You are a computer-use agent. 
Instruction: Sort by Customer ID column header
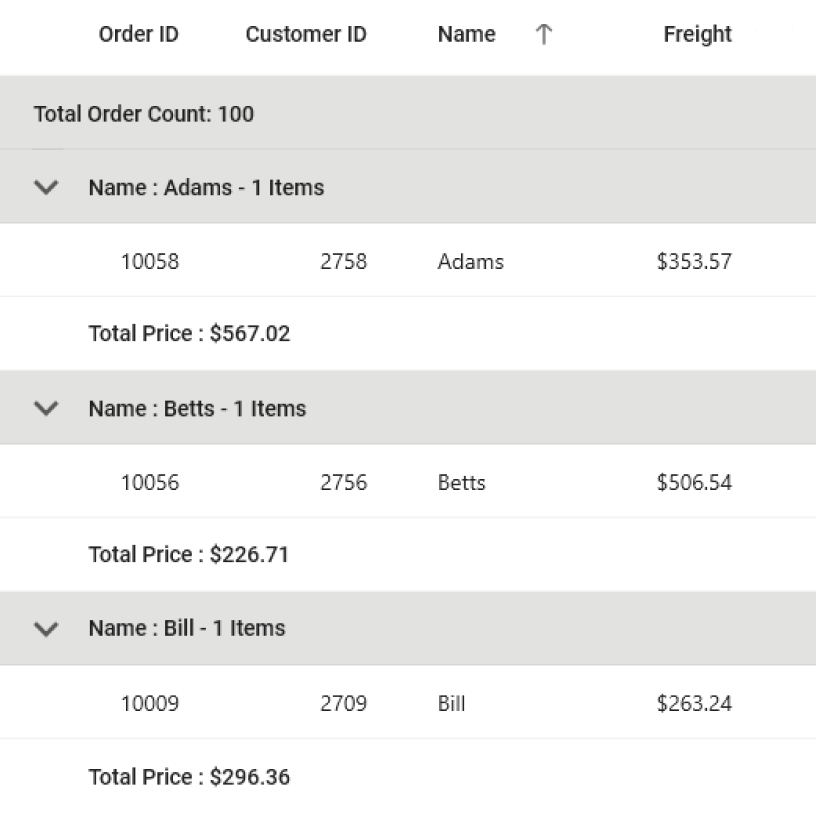305,35
